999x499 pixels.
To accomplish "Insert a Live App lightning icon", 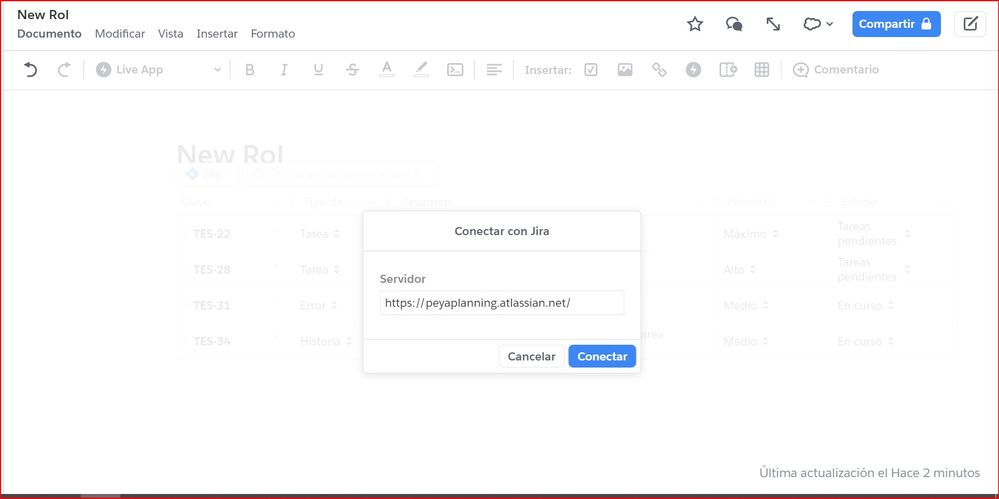I will click(693, 69).
